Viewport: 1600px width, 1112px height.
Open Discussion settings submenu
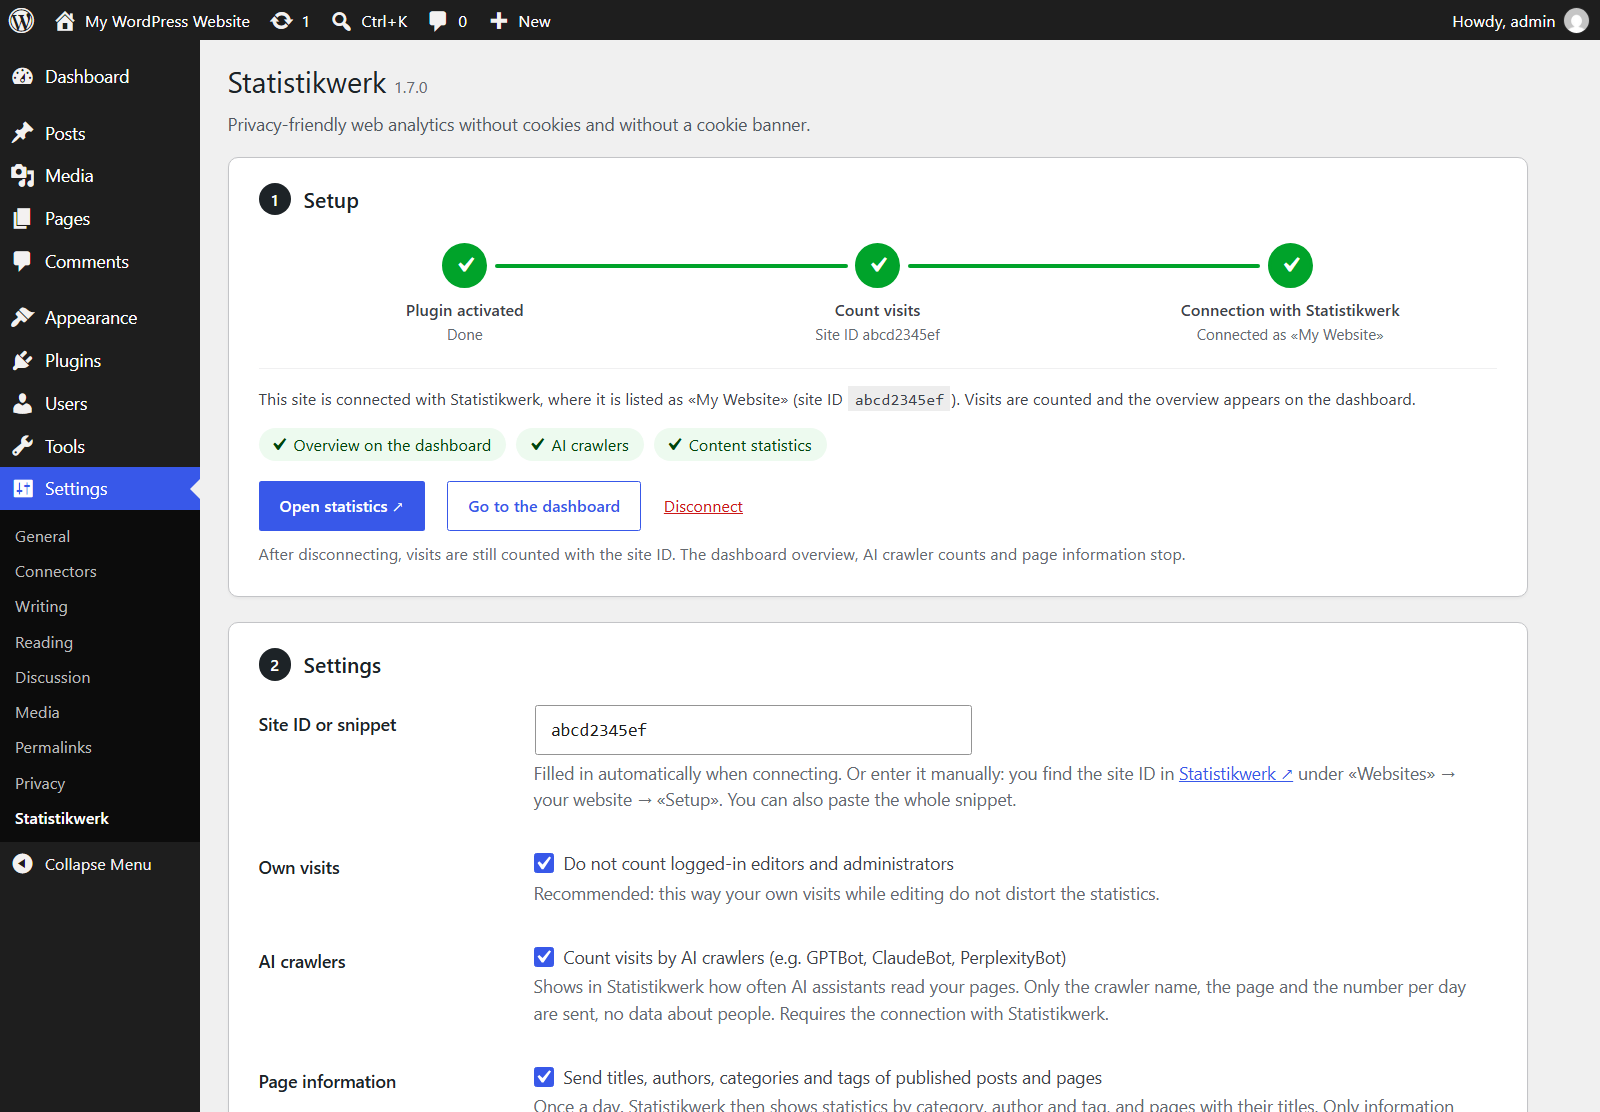tap(52, 678)
